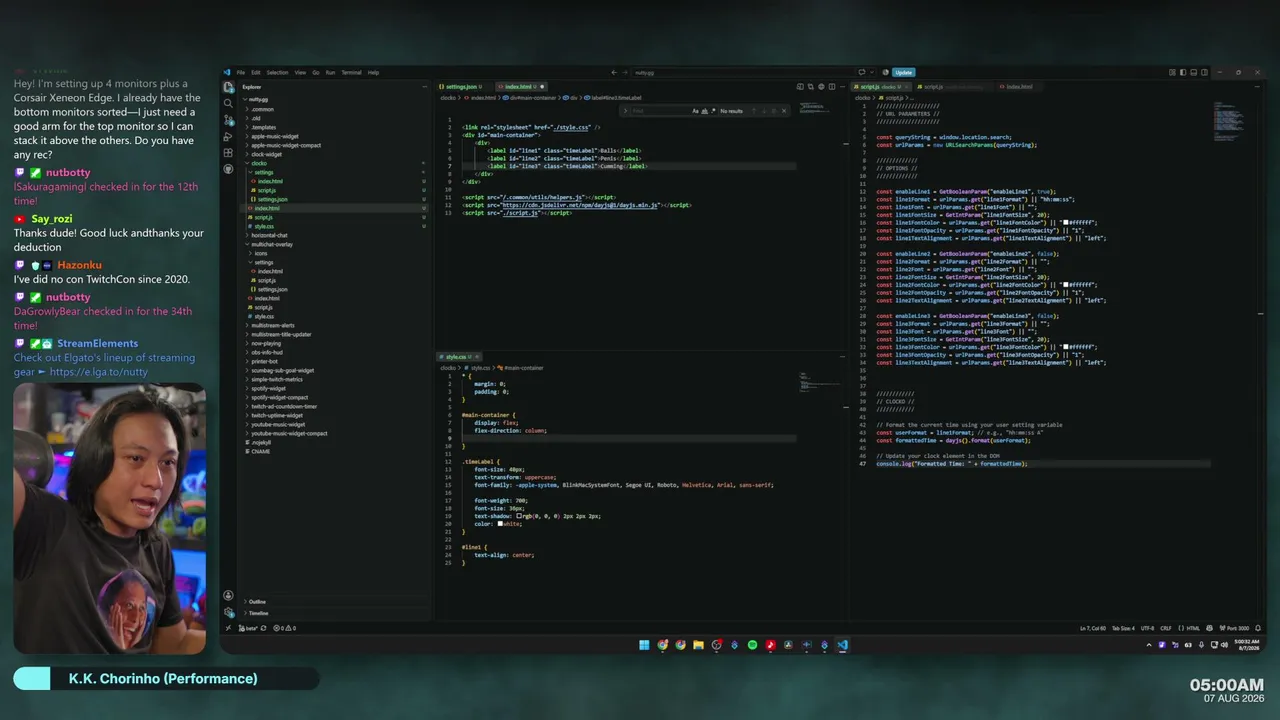The image size is (1280, 720).
Task: Open the dropdown arrow beside Copilot chat
Action: 871,72
